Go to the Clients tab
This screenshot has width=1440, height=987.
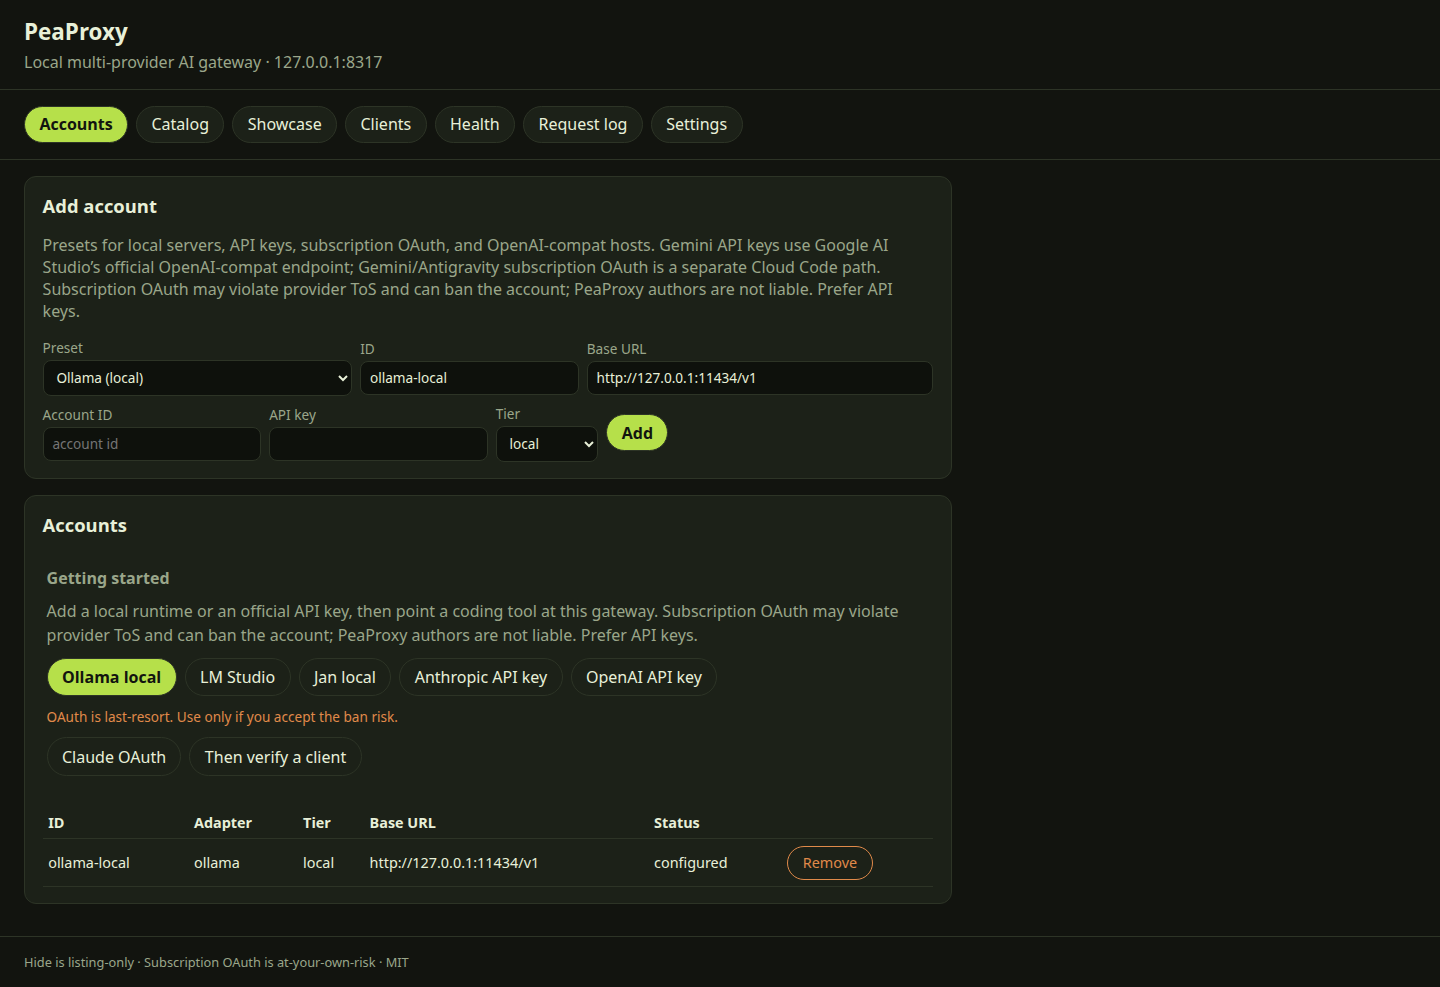(x=385, y=124)
